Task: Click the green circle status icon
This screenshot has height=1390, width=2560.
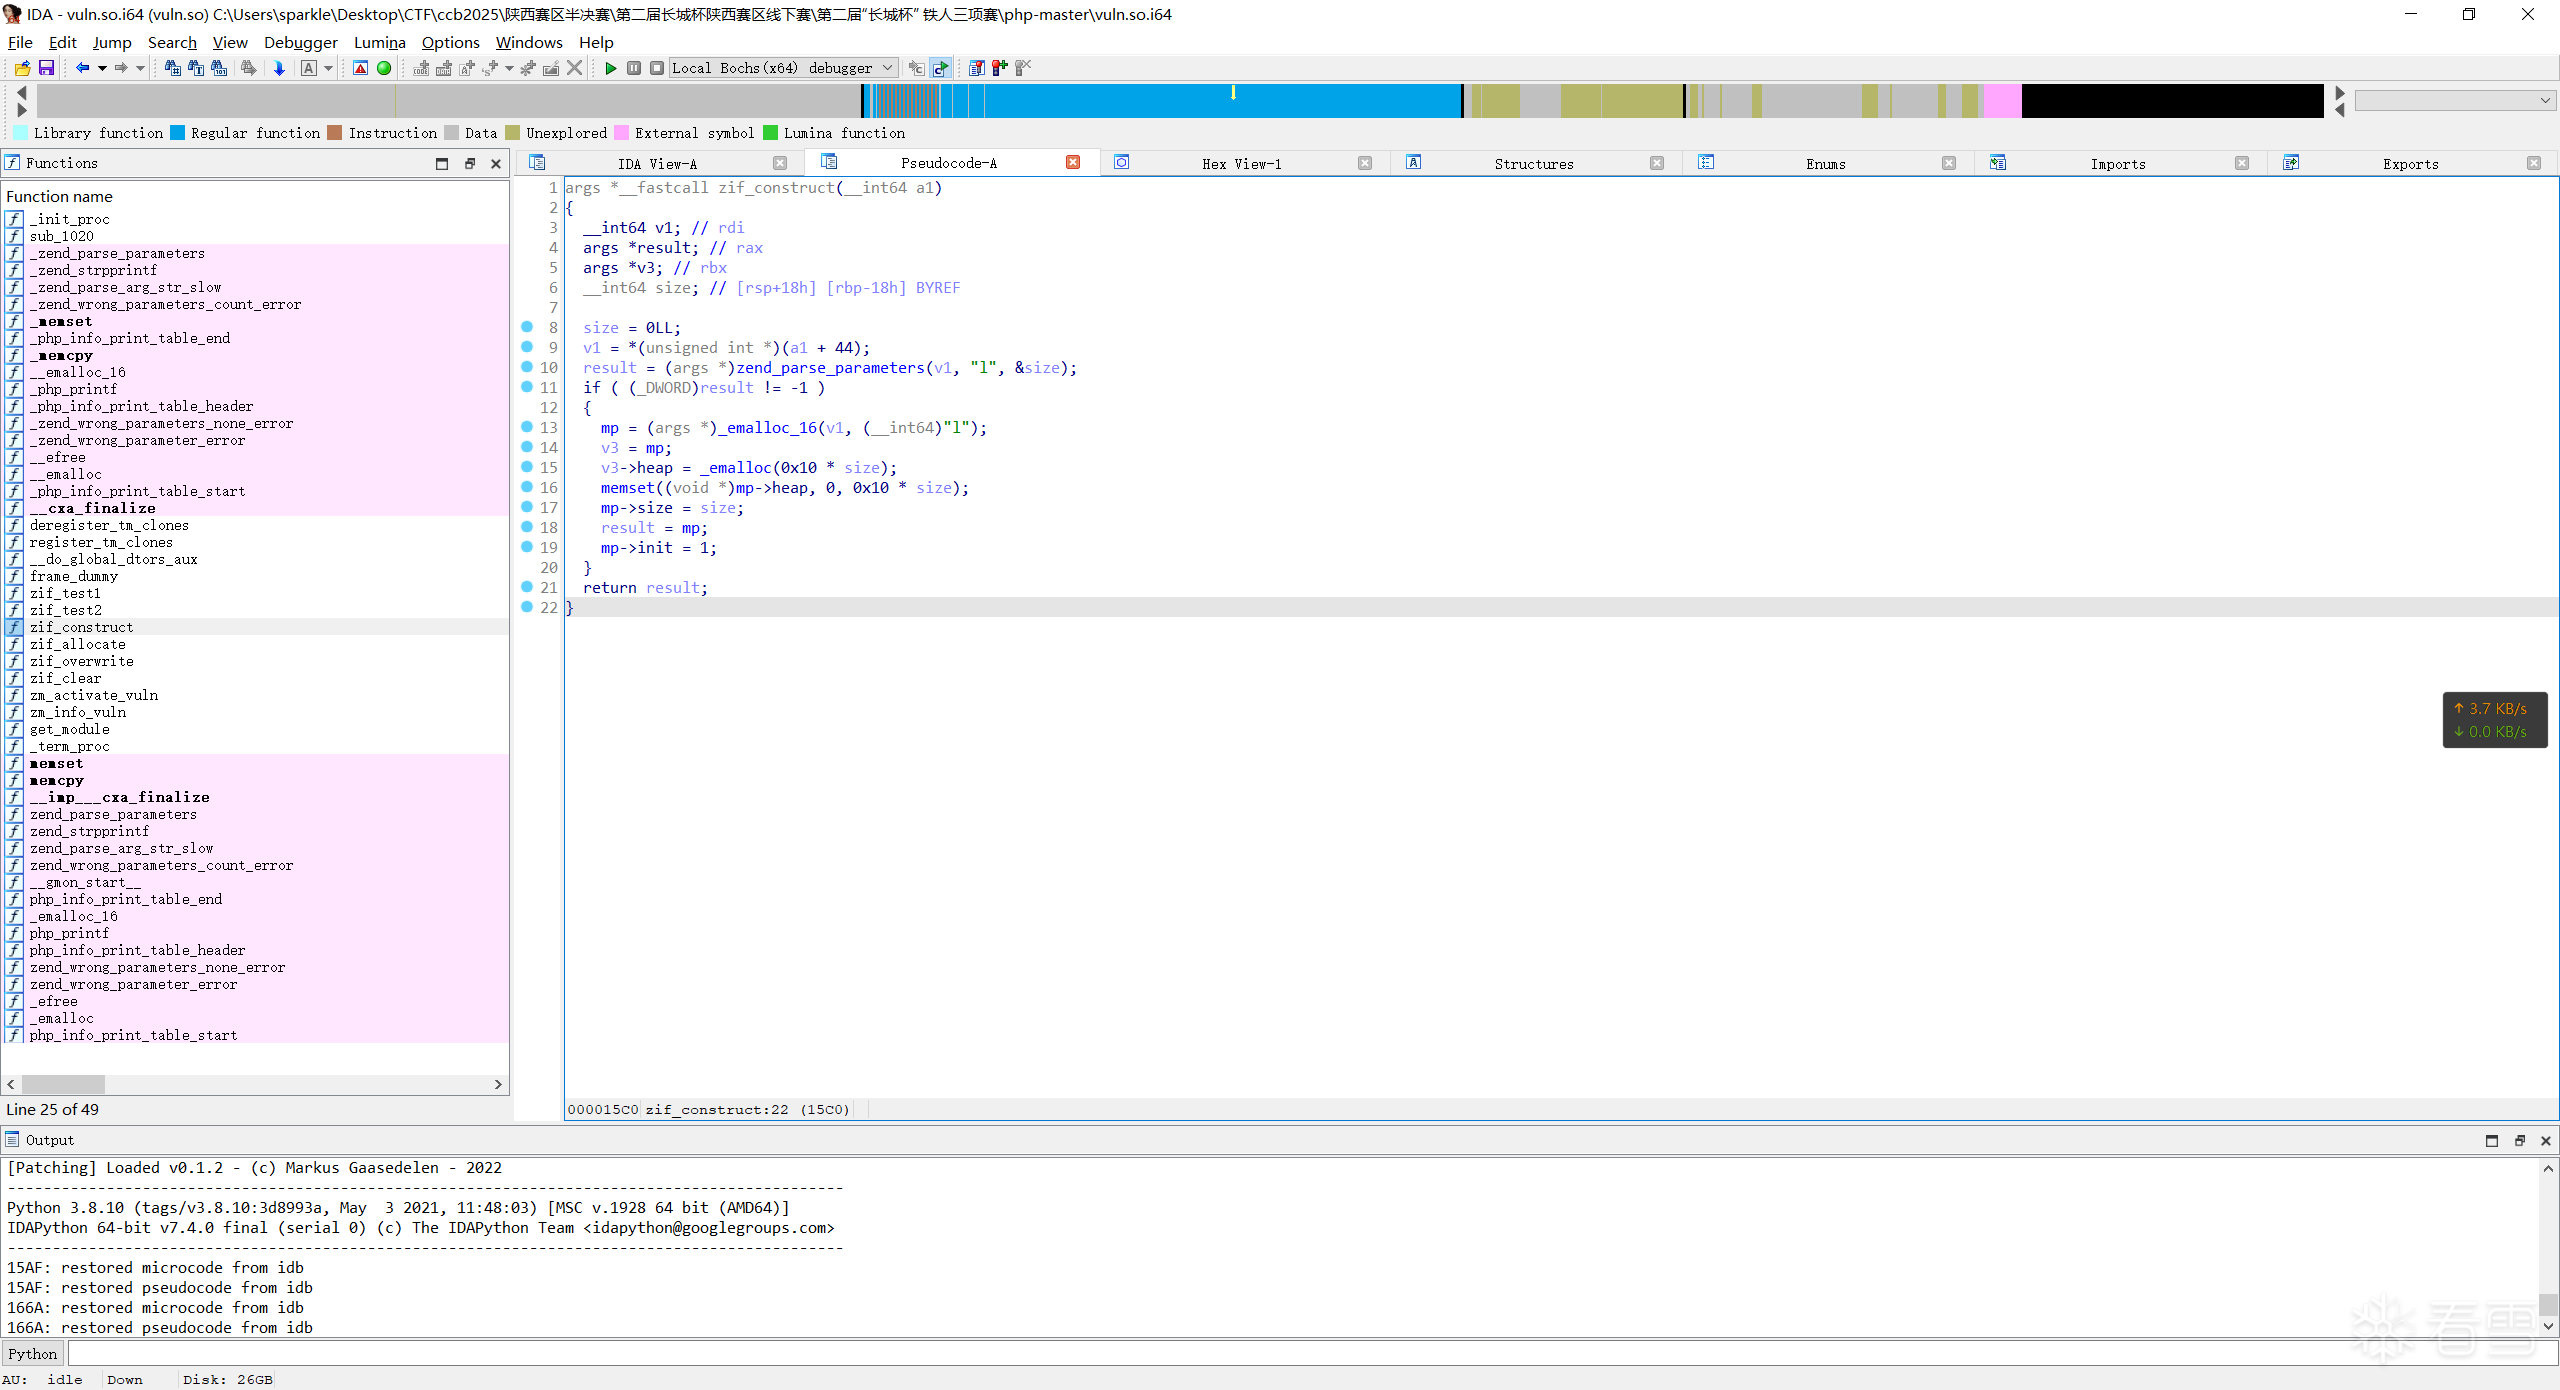Action: (384, 68)
